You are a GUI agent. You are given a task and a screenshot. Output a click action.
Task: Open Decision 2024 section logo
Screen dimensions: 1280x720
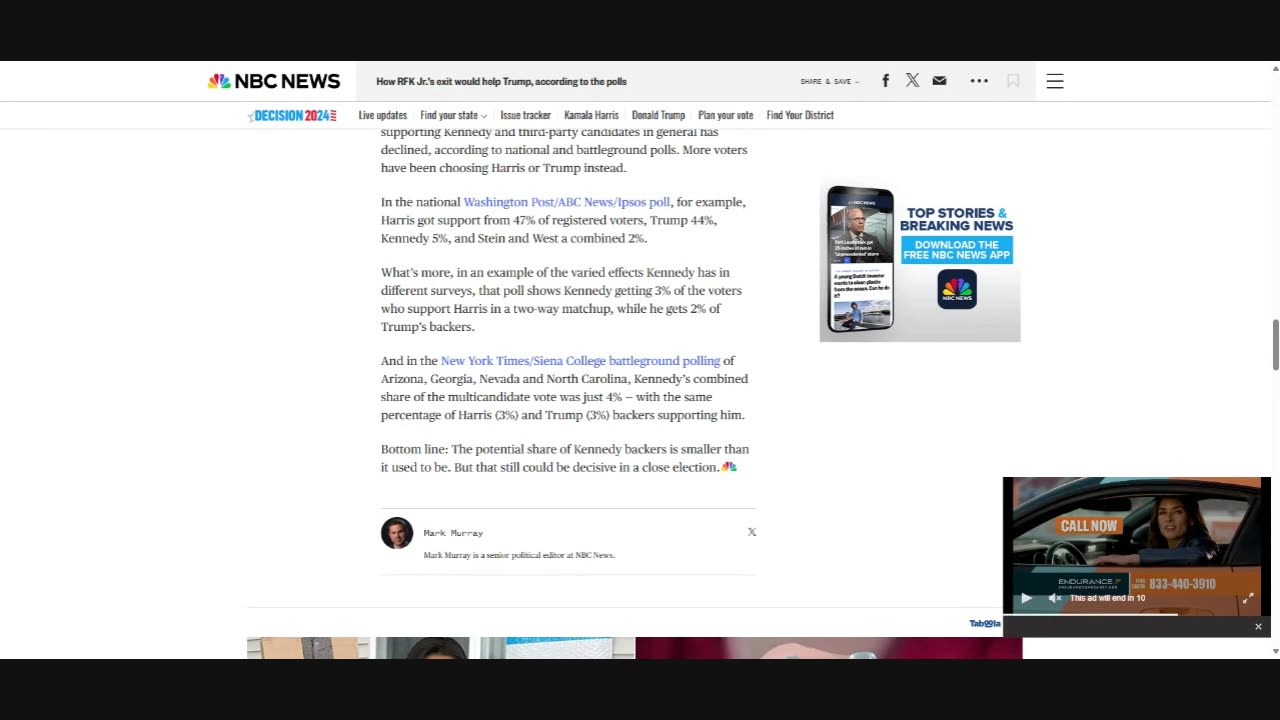[293, 115]
